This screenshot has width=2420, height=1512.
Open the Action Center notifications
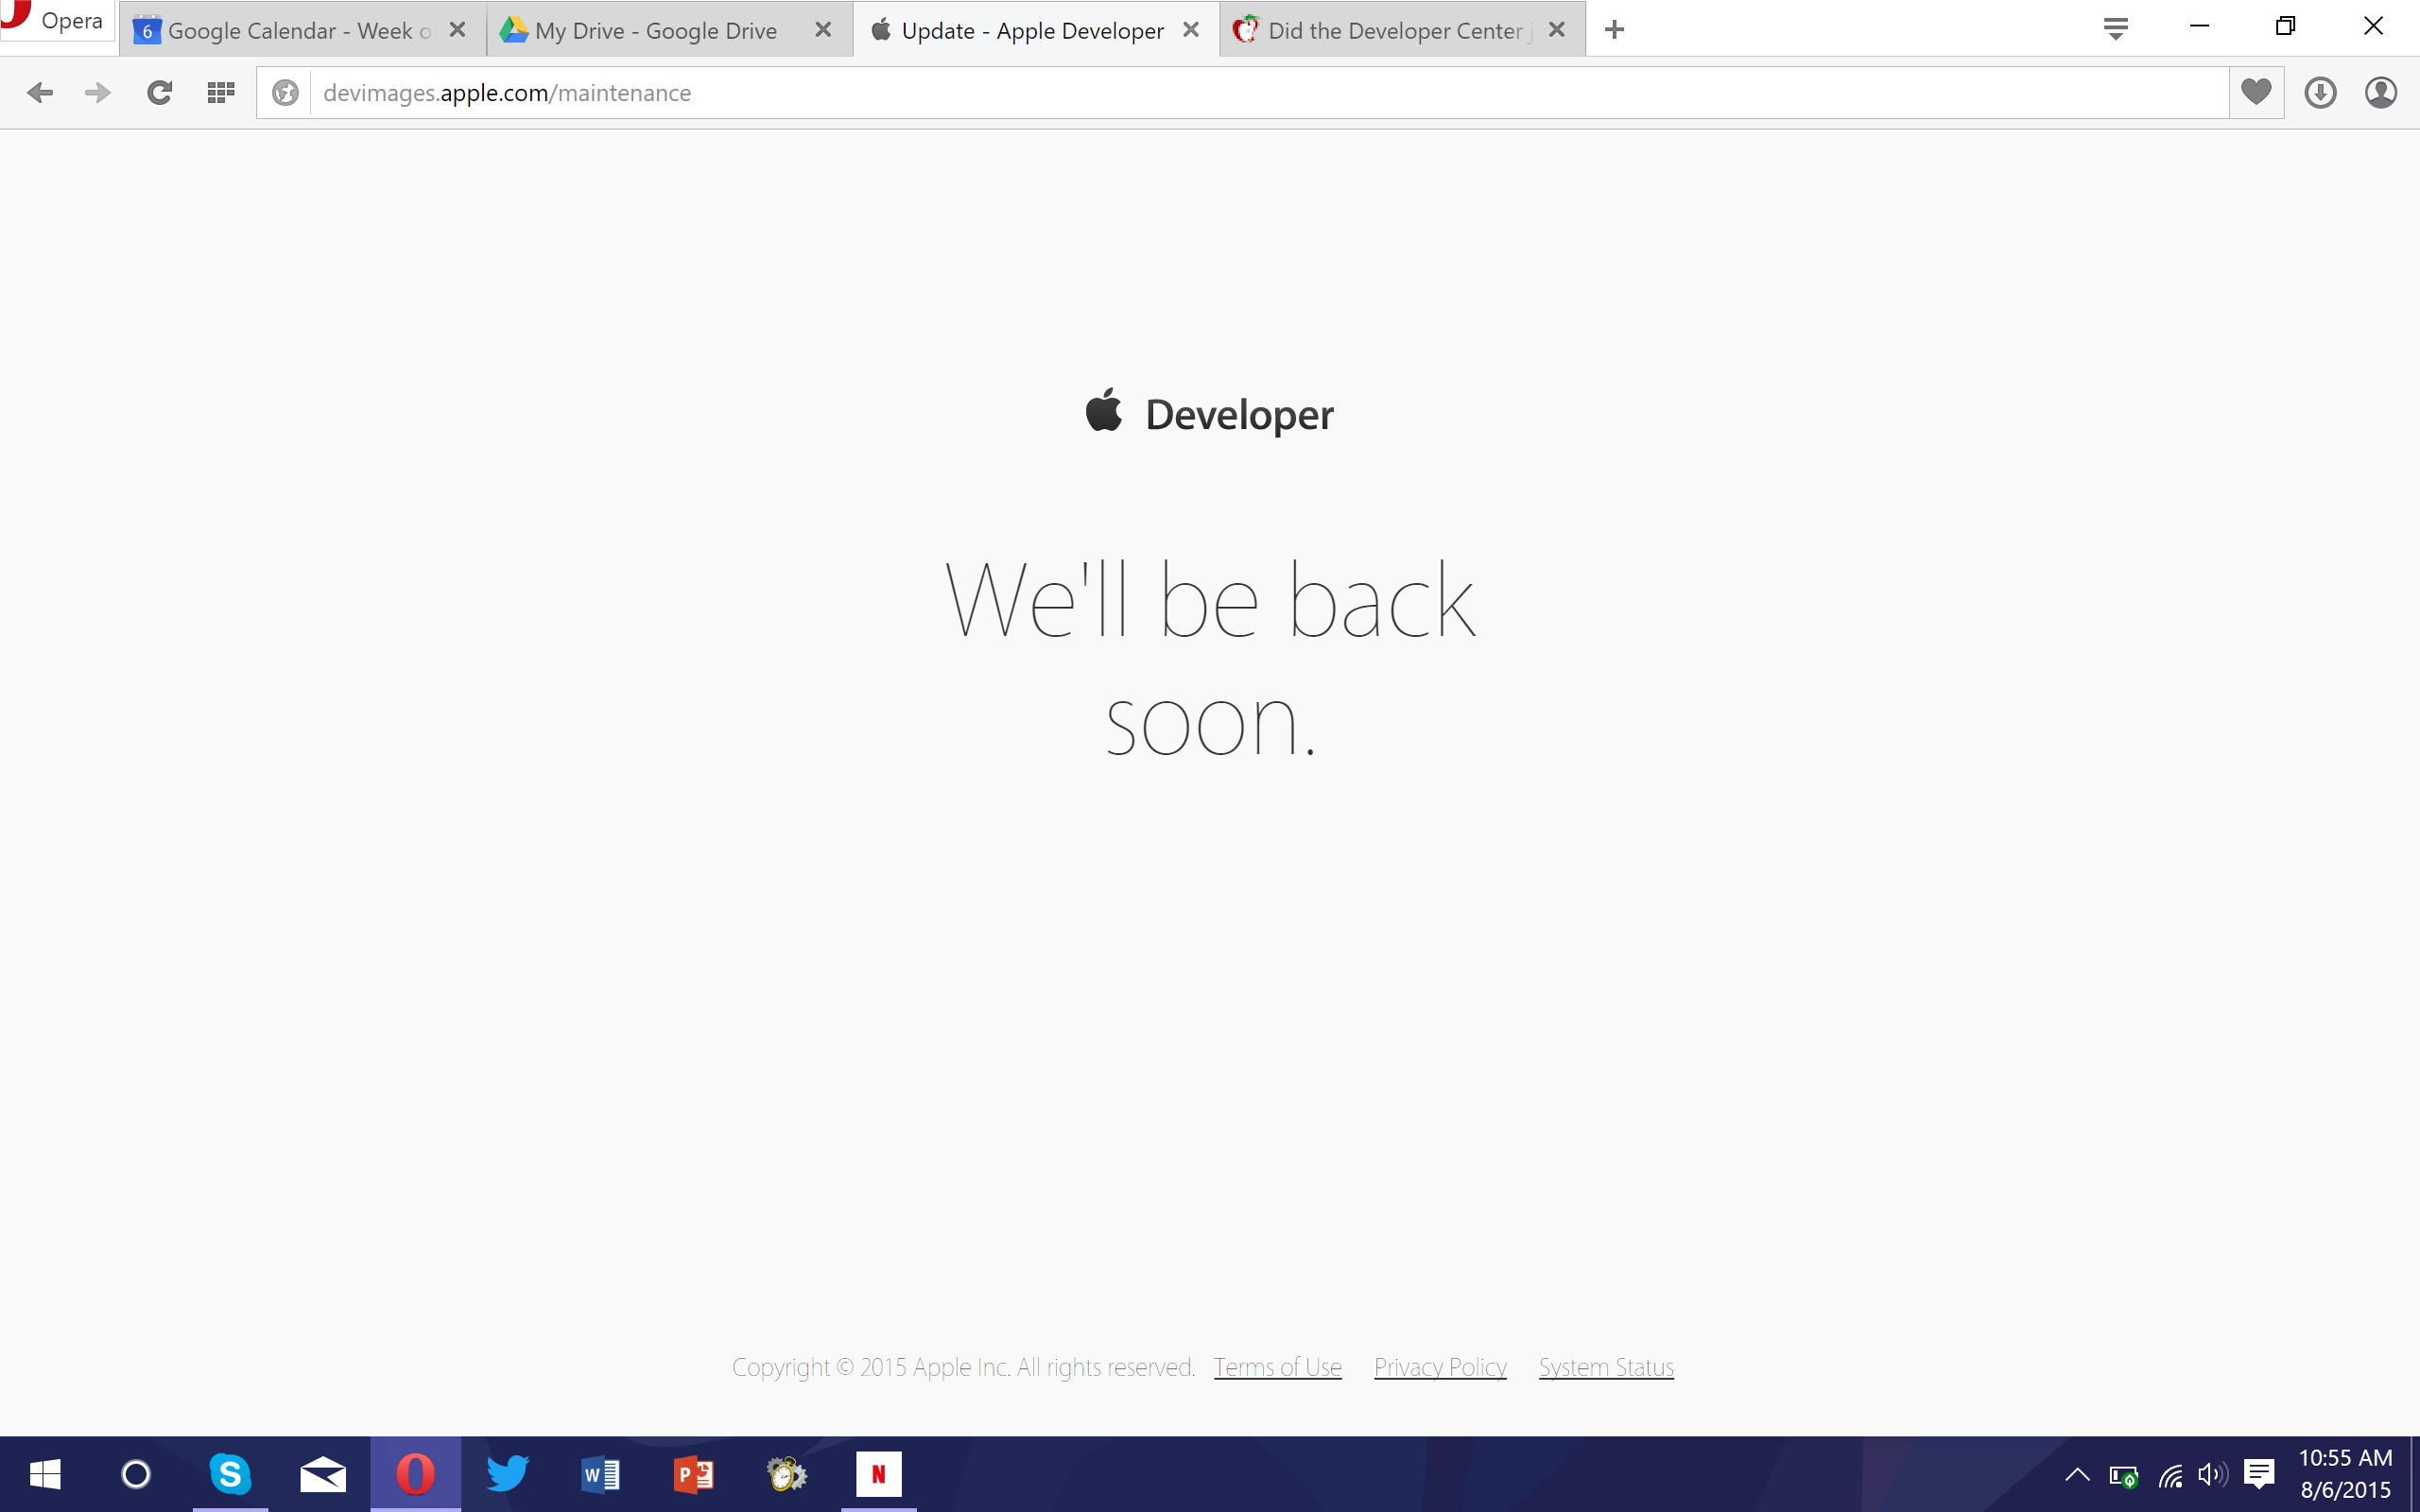click(2259, 1474)
